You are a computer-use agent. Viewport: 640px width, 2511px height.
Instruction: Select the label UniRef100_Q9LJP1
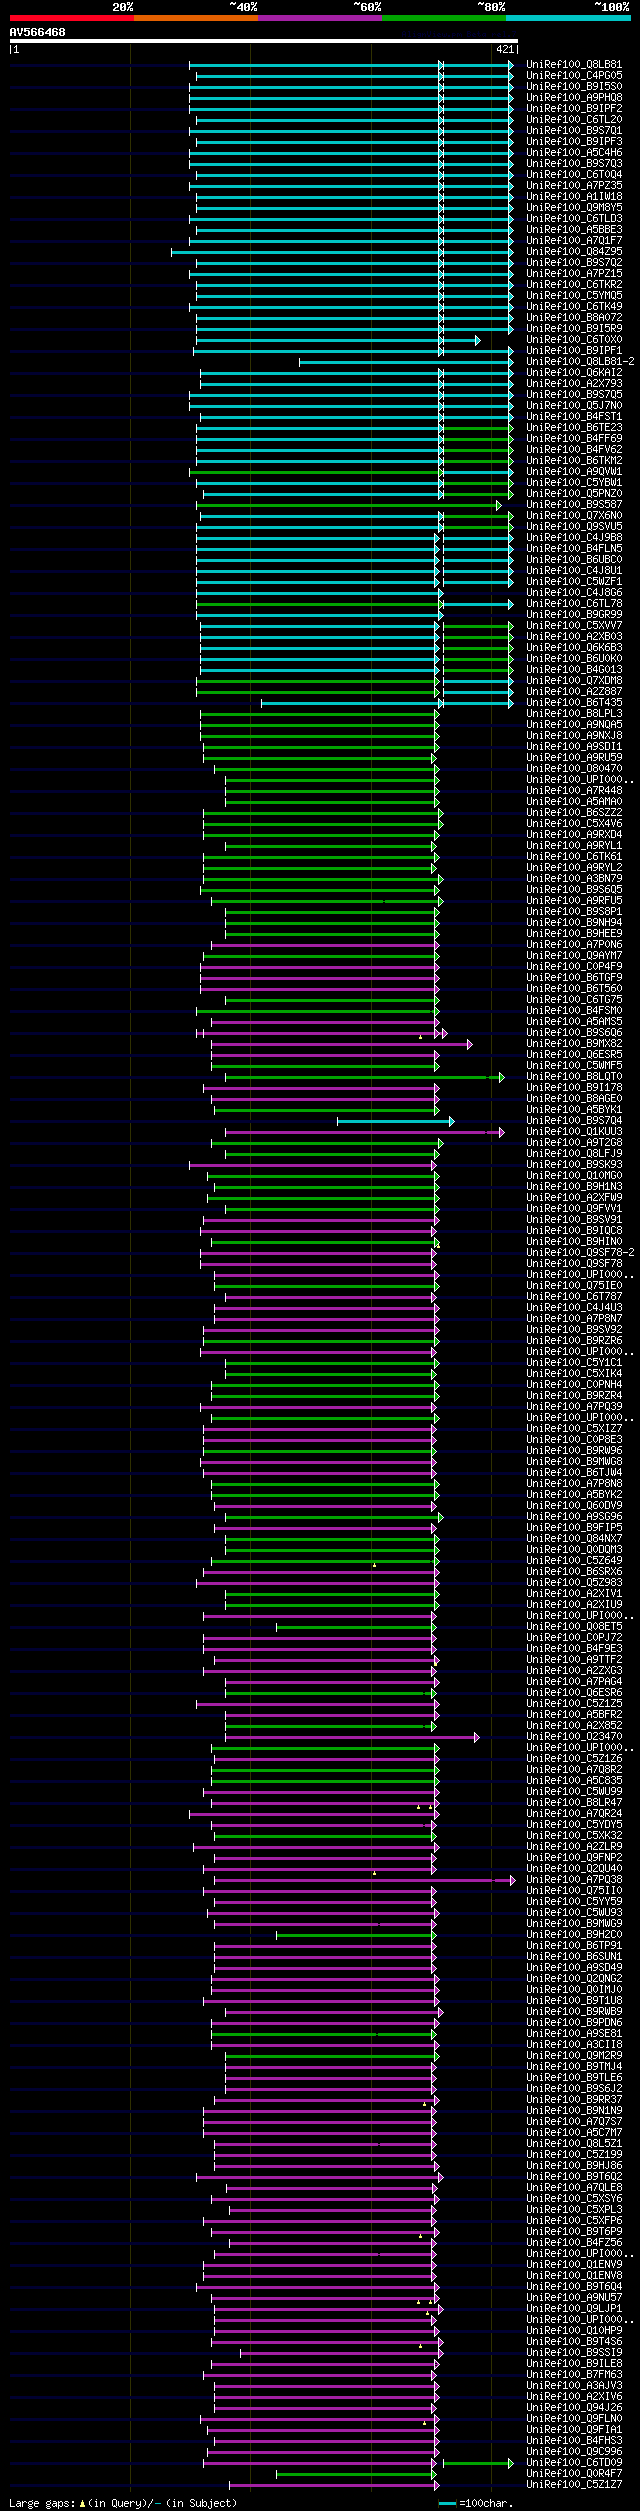tap(574, 2308)
